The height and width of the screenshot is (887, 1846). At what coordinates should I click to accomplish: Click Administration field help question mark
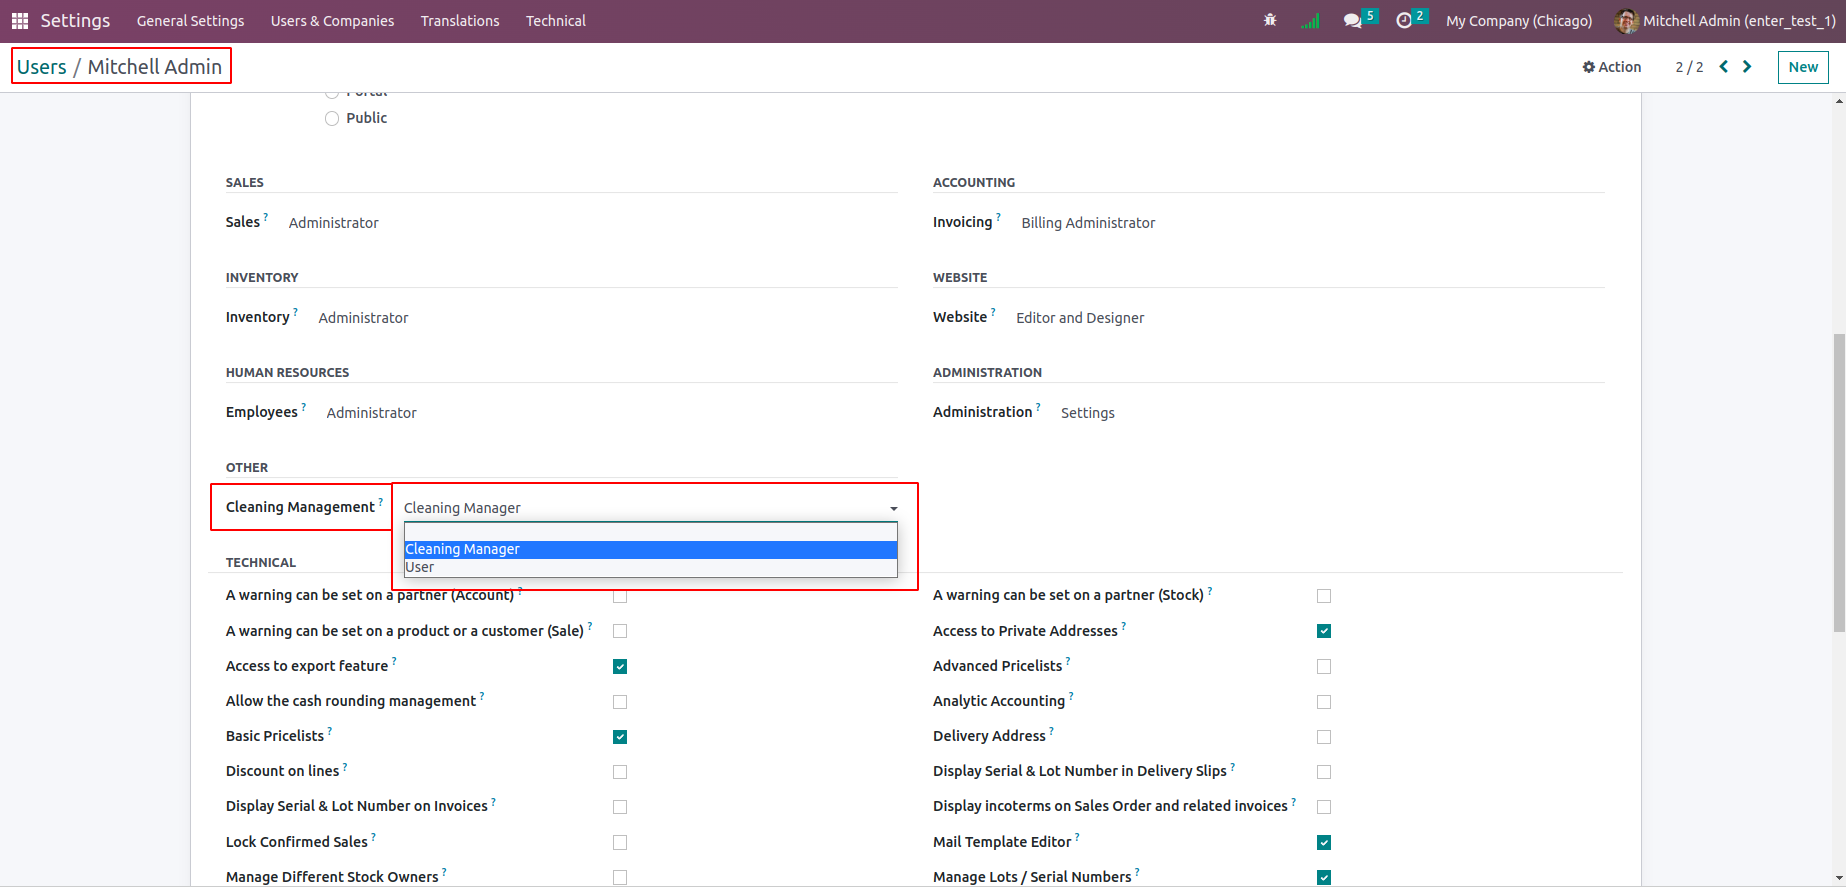click(1038, 406)
